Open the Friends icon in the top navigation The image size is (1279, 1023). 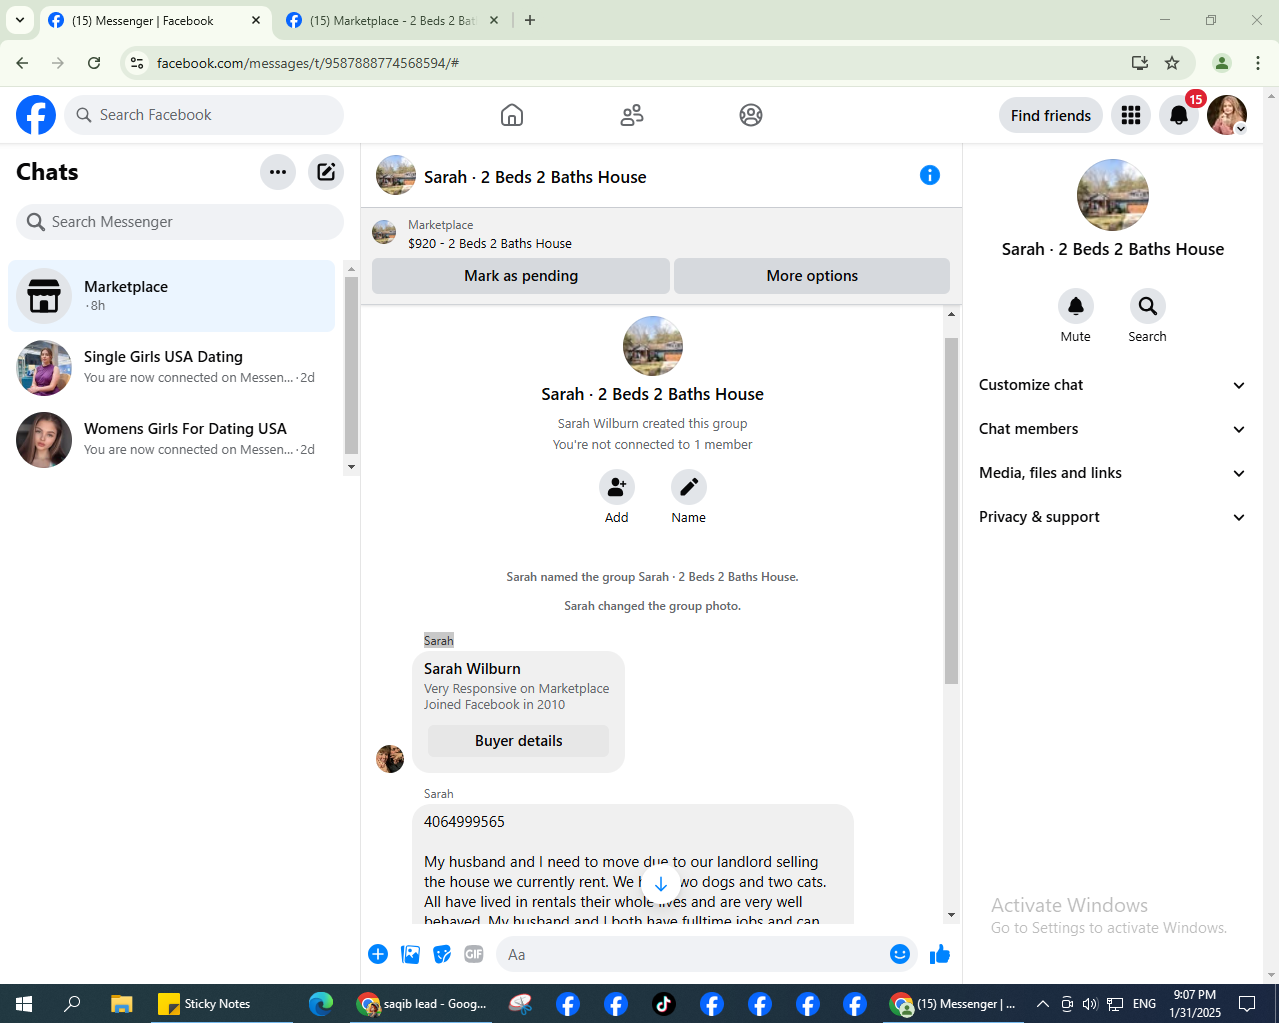tap(632, 115)
